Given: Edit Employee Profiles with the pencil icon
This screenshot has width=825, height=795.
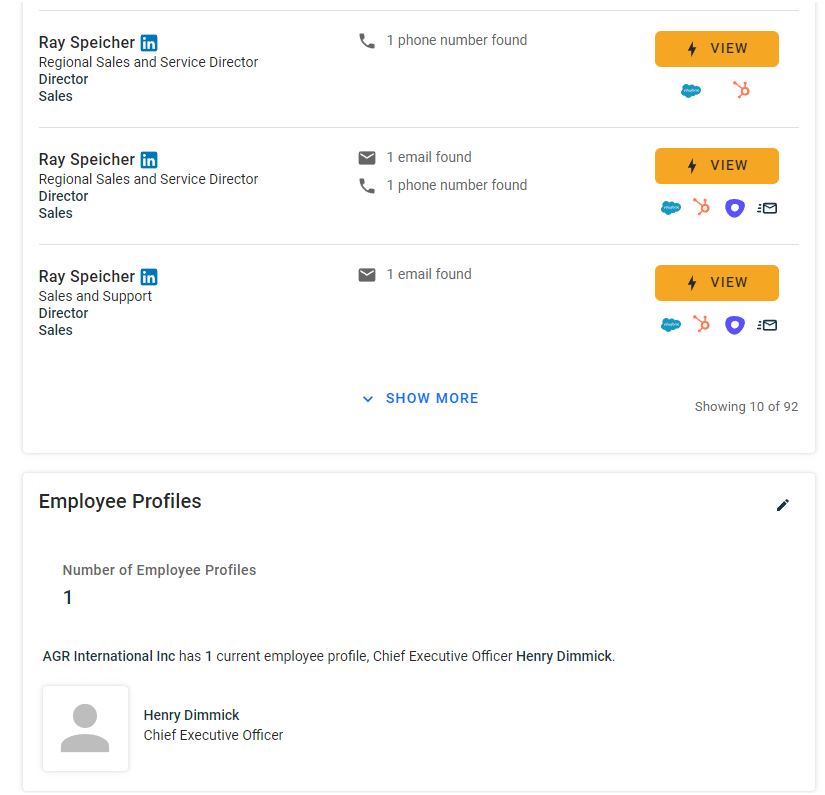Looking at the screenshot, I should point(783,505).
